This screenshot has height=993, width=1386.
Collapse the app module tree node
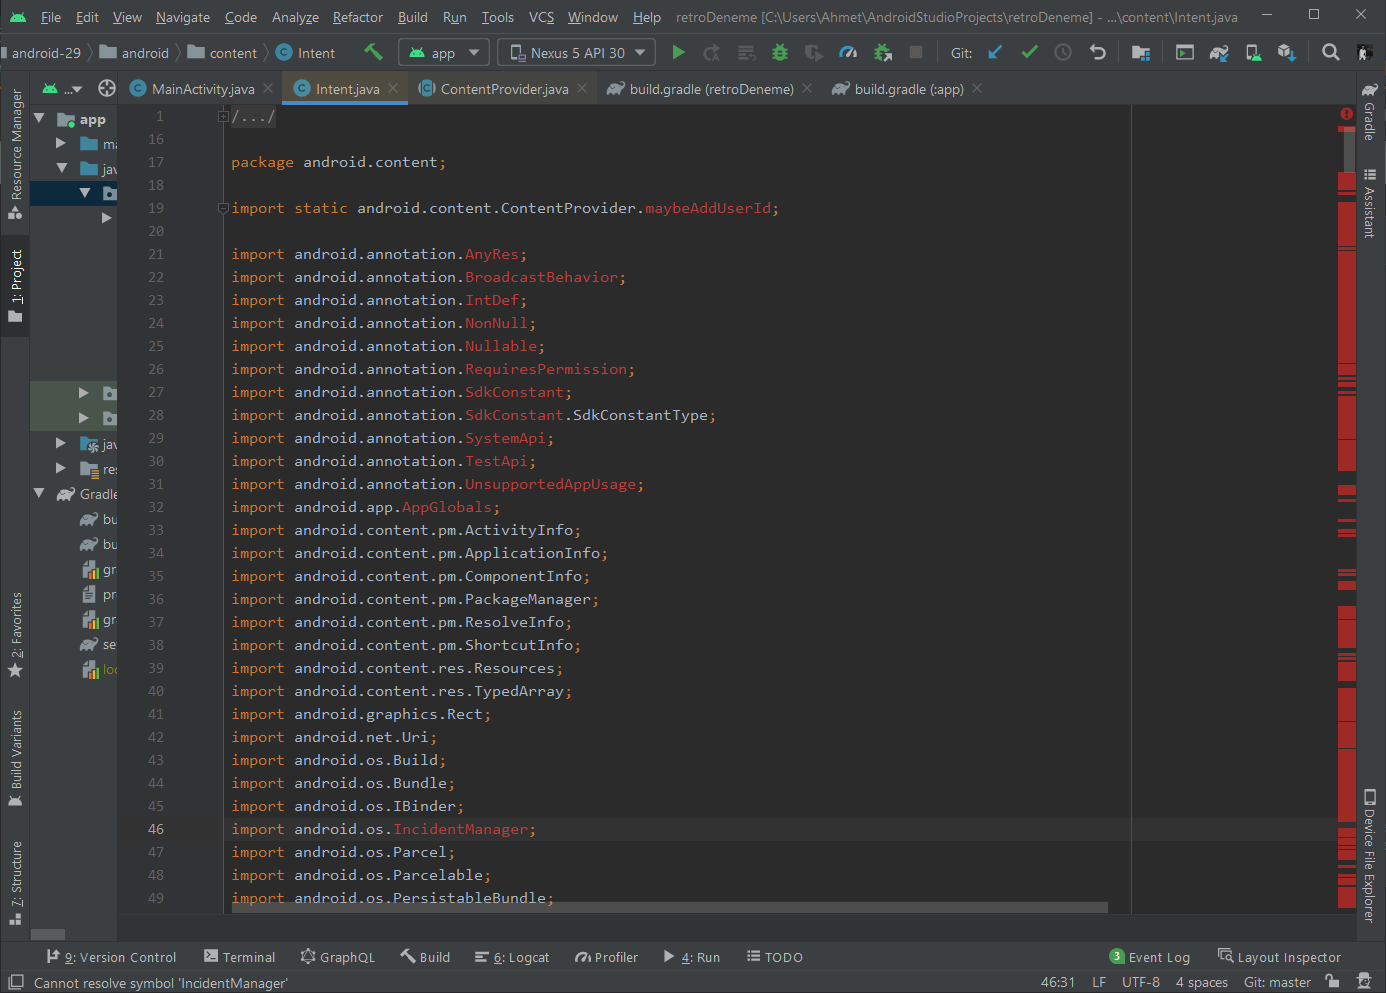(39, 119)
